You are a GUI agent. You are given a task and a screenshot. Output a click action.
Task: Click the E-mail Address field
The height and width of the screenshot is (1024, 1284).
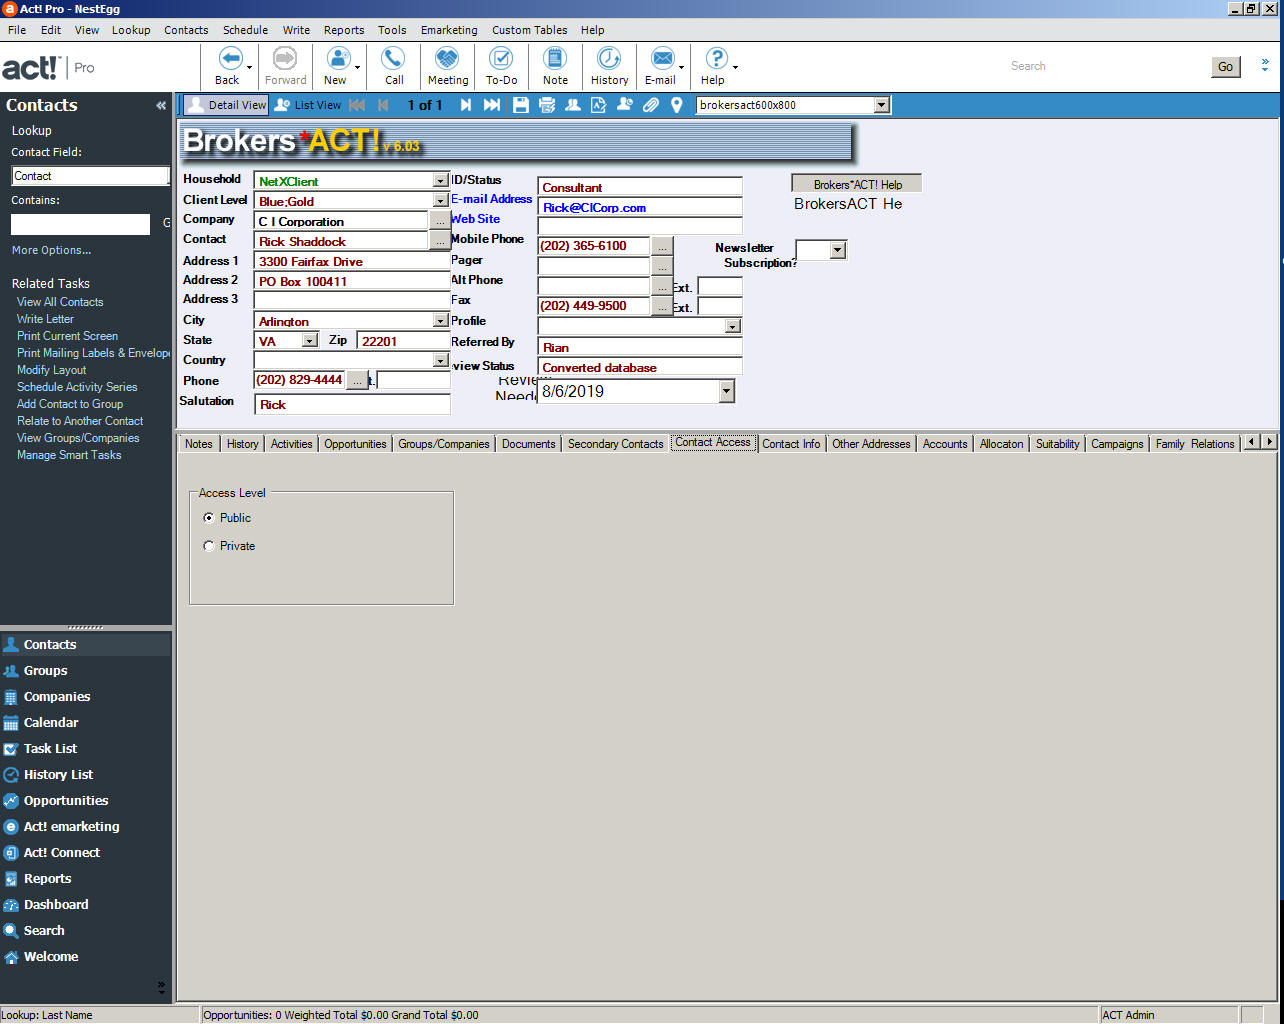(x=640, y=207)
